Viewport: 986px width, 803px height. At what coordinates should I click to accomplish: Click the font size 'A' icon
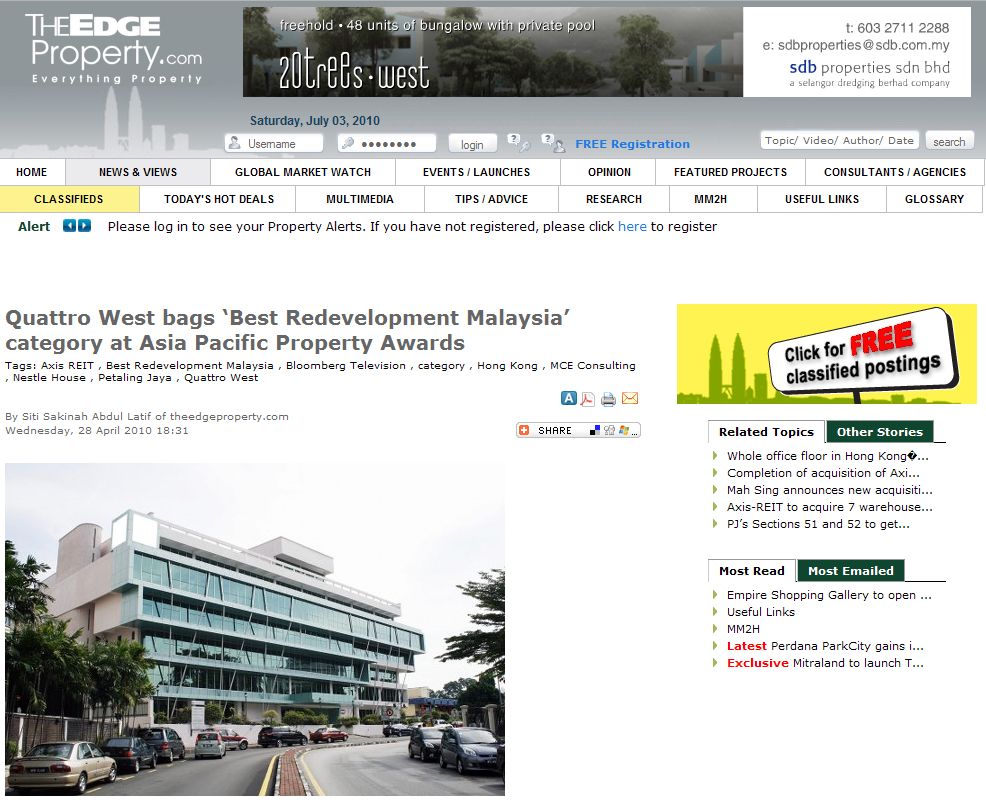pos(568,398)
